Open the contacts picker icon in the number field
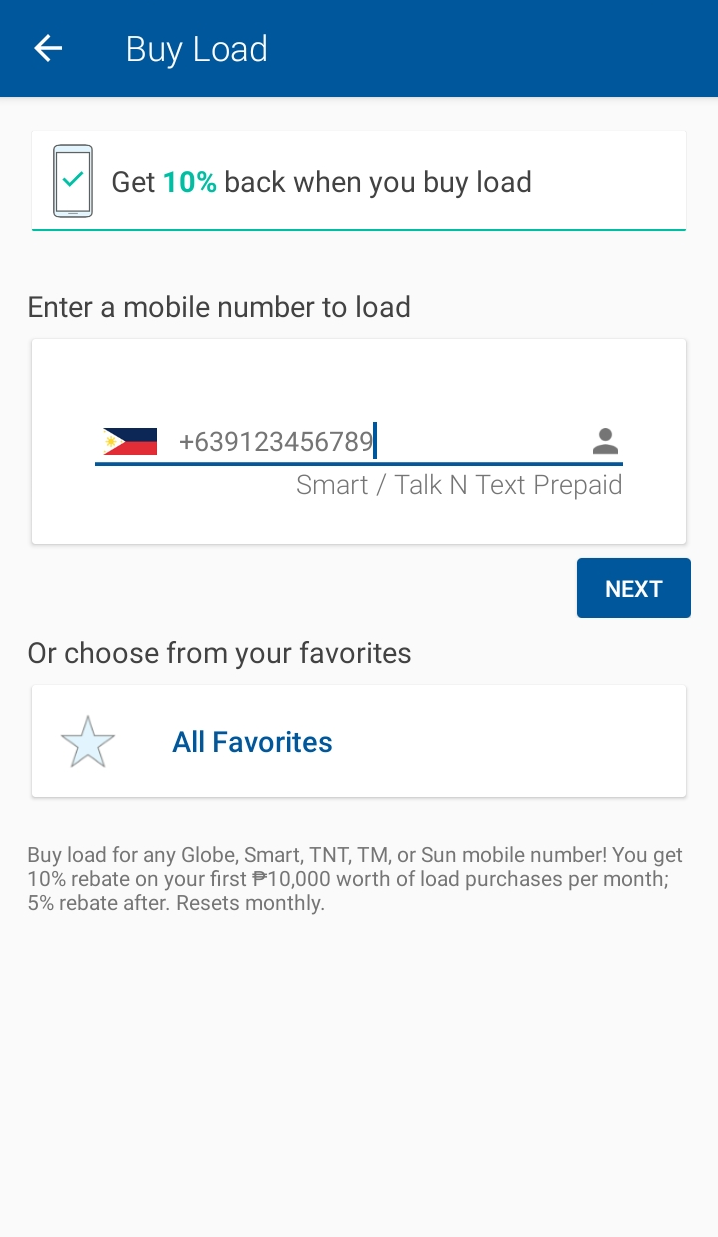 point(605,440)
